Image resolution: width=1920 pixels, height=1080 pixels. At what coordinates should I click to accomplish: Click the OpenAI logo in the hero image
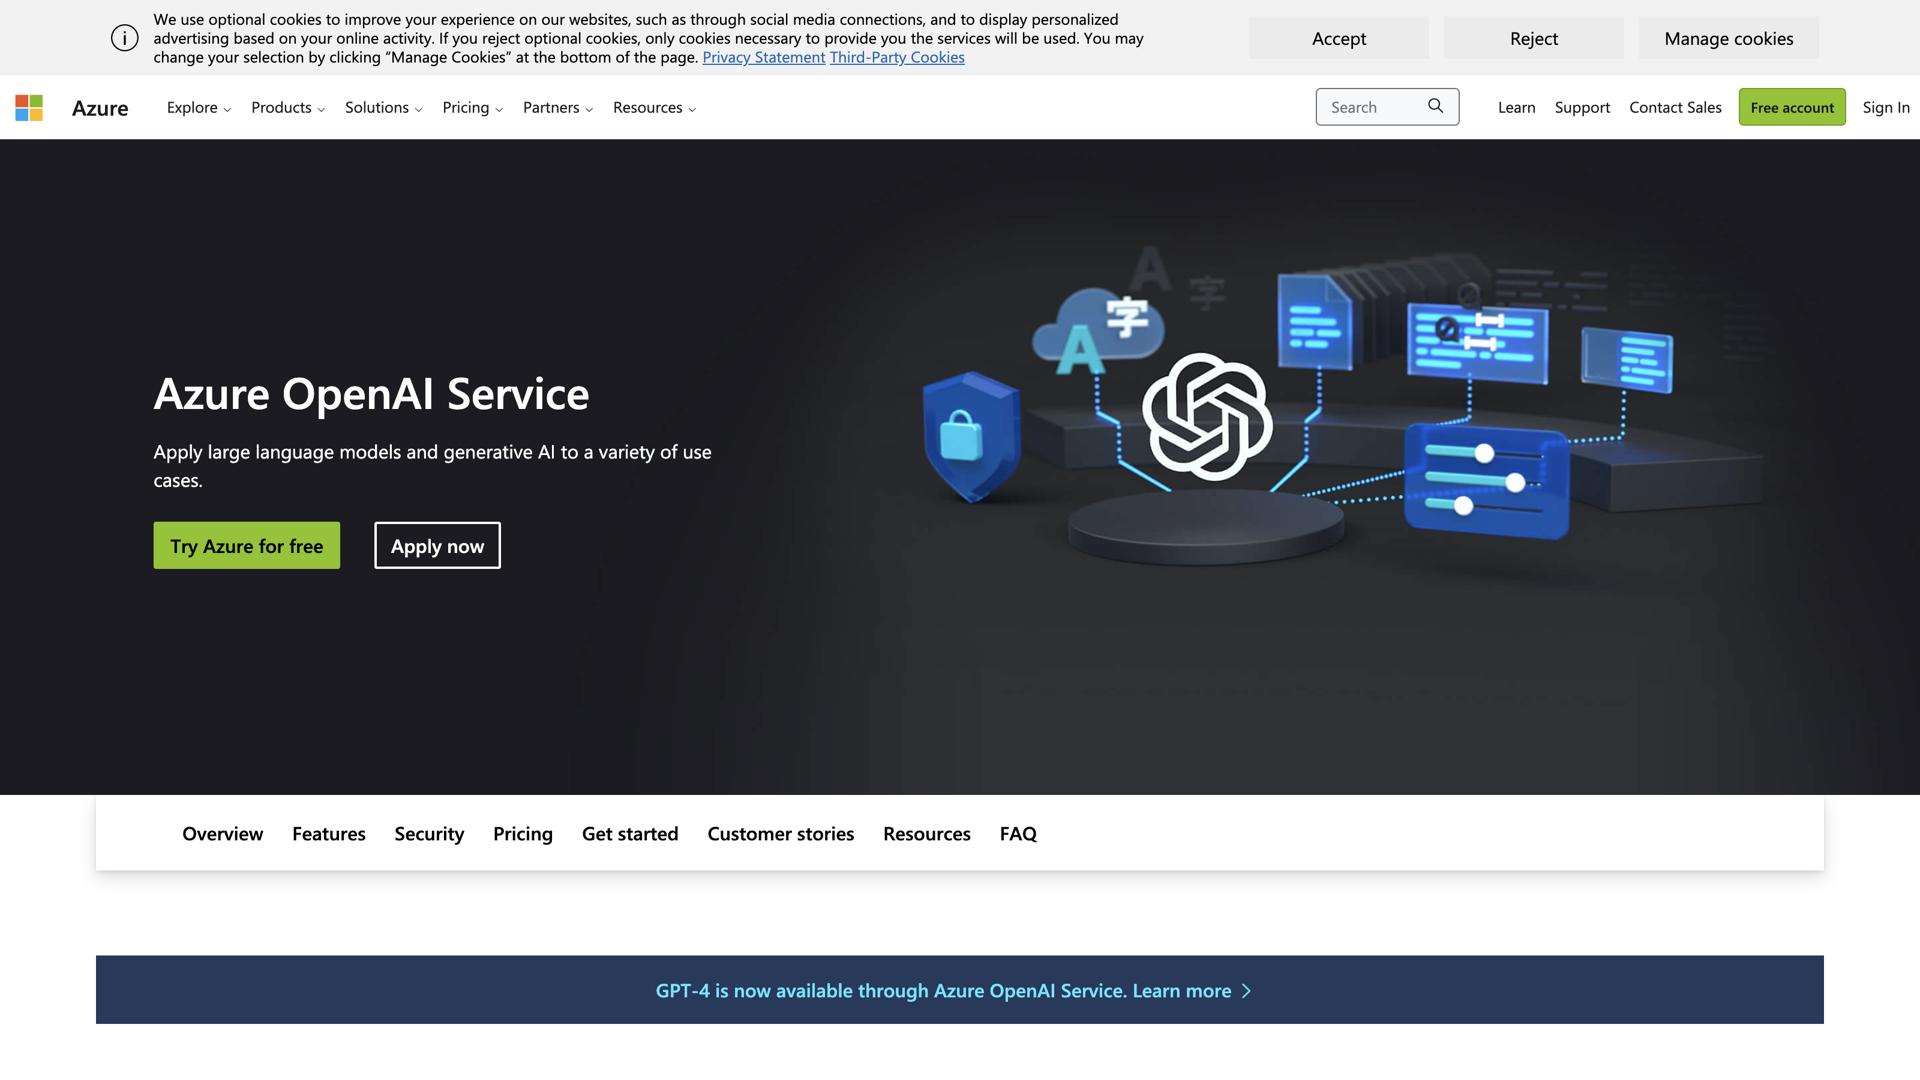click(1210, 419)
